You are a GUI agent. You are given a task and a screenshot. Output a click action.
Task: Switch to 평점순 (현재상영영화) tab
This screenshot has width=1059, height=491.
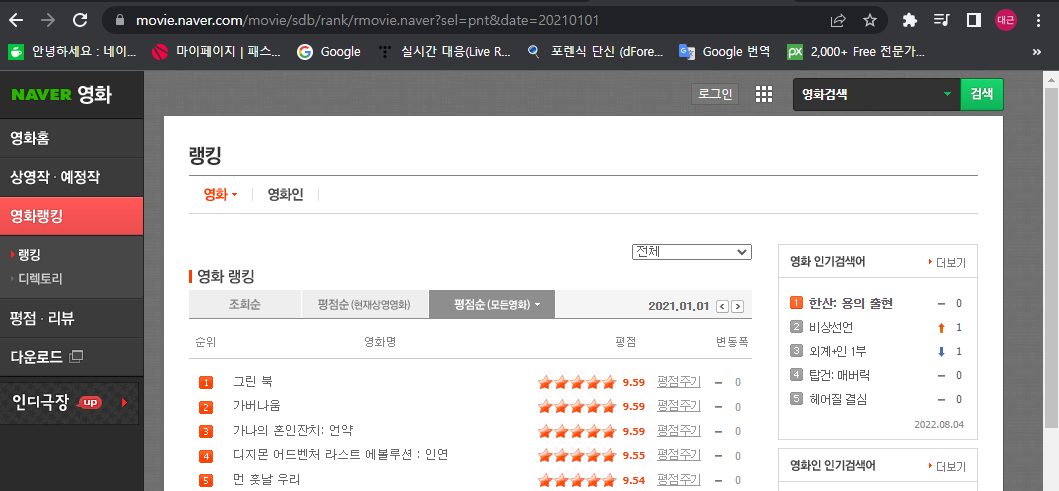(365, 305)
